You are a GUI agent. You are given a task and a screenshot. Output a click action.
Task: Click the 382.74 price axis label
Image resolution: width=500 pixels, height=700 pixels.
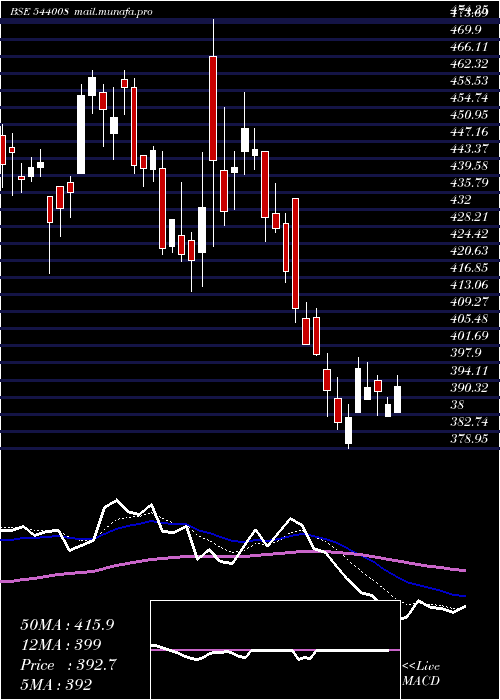pyautogui.click(x=469, y=421)
